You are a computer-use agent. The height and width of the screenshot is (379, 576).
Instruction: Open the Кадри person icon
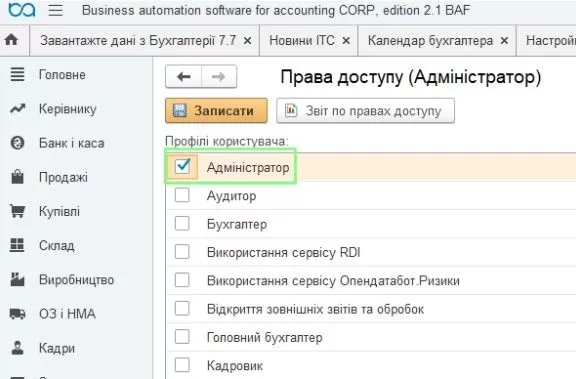coord(17,348)
